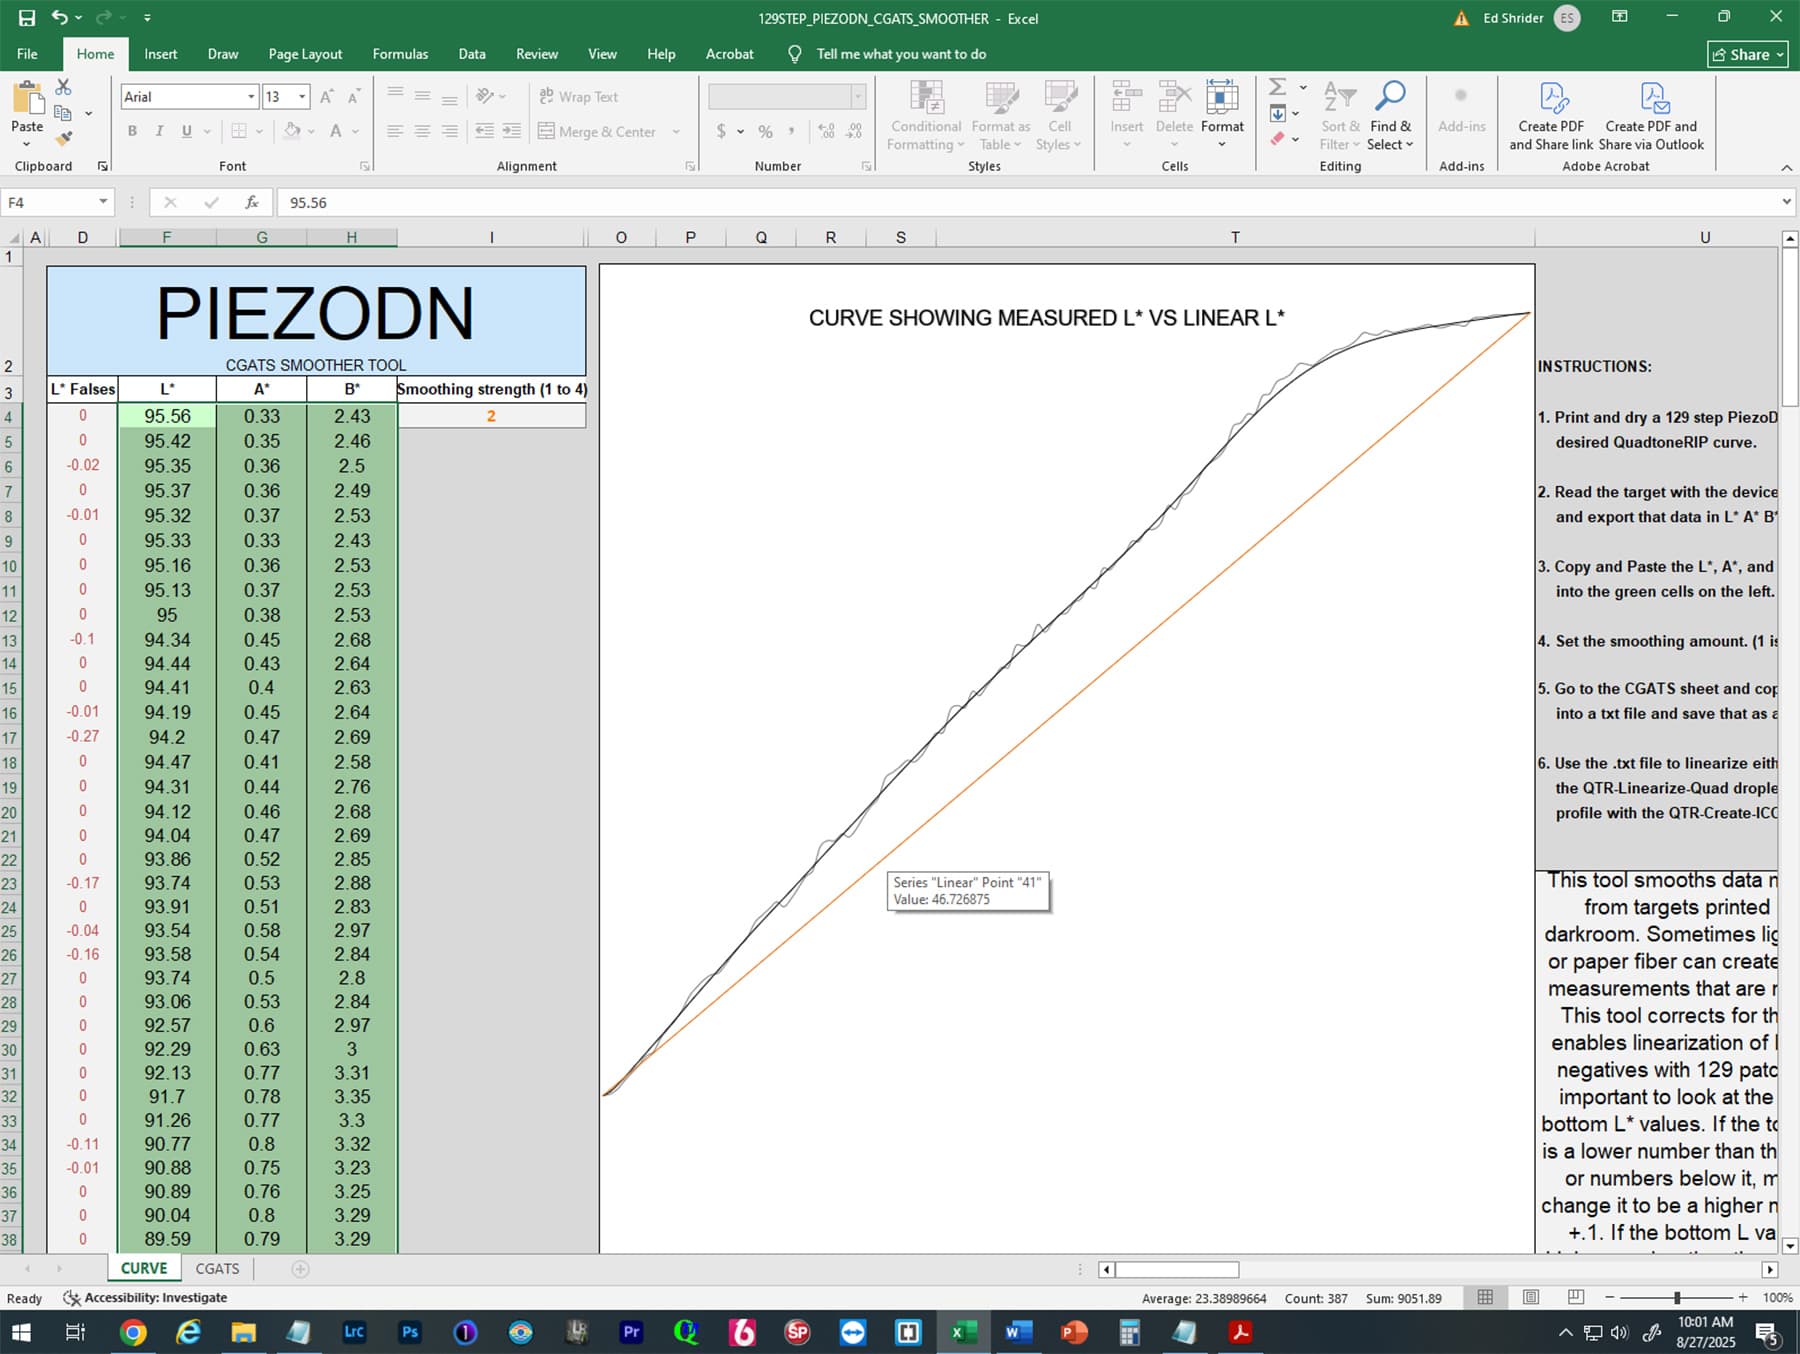Switch to Page Layout view in status bar
1800x1354 pixels.
click(x=1531, y=1297)
